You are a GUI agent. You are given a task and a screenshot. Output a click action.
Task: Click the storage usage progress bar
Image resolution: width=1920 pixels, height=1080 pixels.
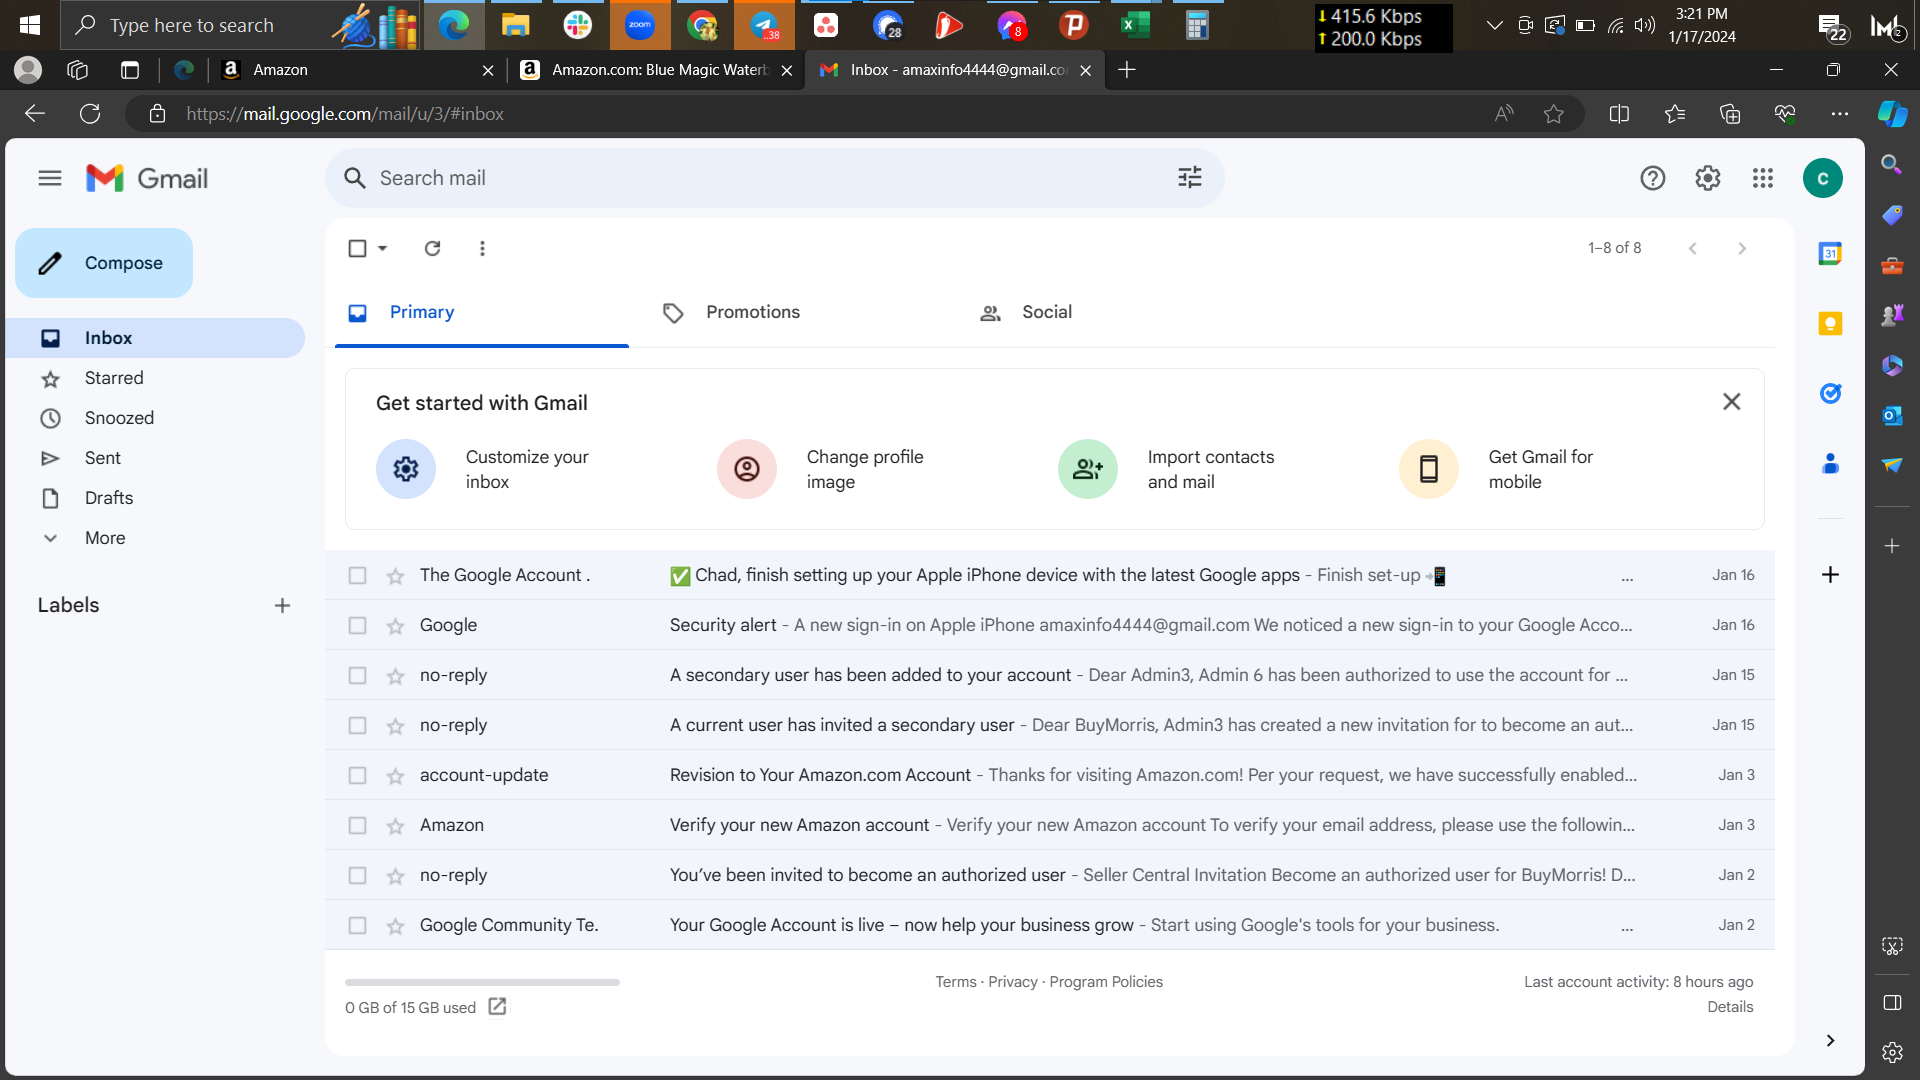(x=482, y=982)
